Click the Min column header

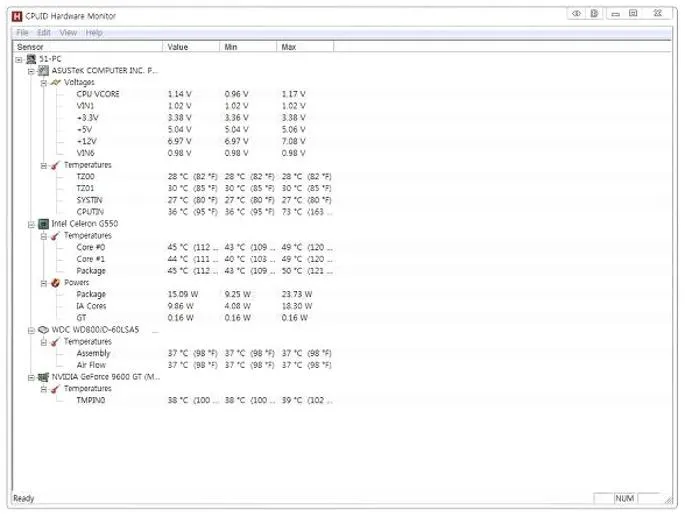click(x=248, y=47)
